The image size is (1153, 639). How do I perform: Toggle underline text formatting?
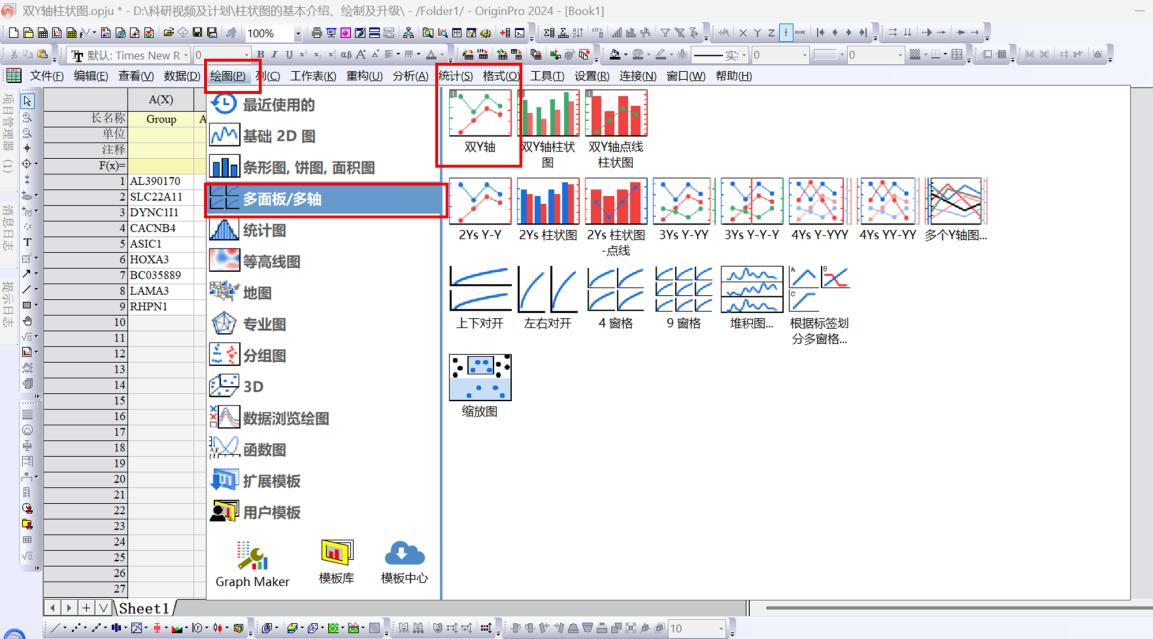click(289, 55)
